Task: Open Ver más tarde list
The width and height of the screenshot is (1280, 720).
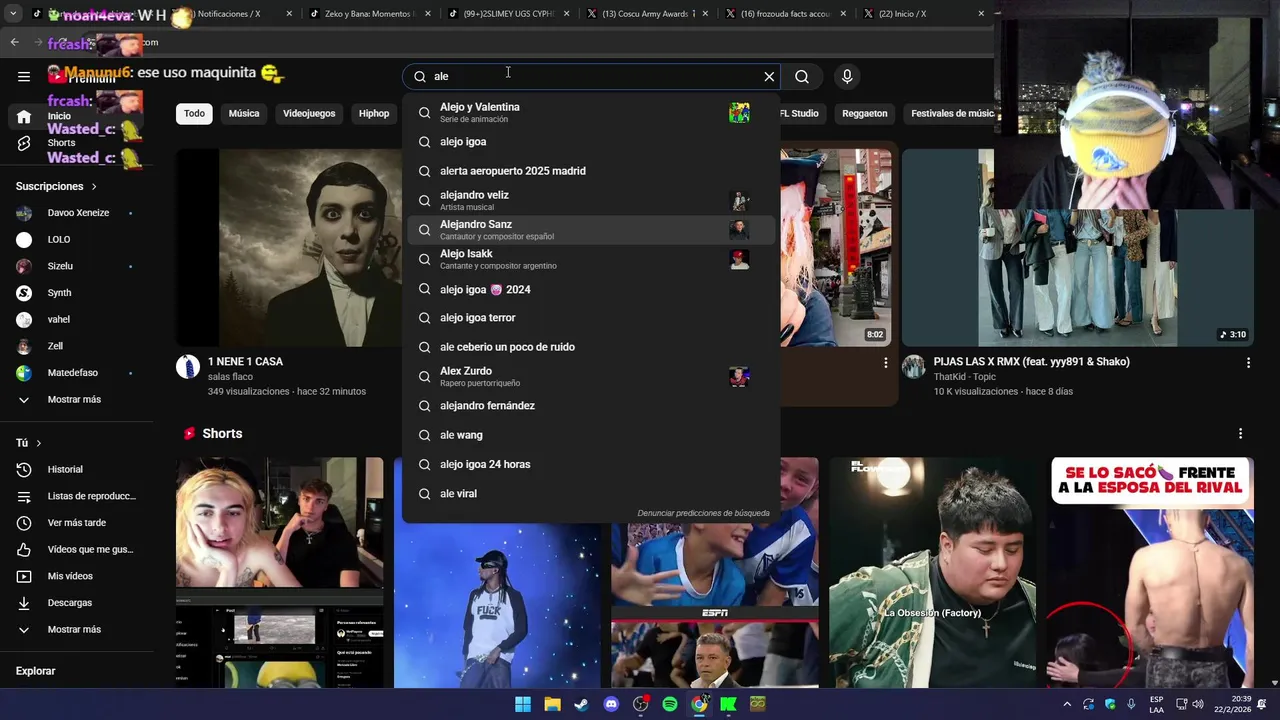Action: (x=76, y=523)
